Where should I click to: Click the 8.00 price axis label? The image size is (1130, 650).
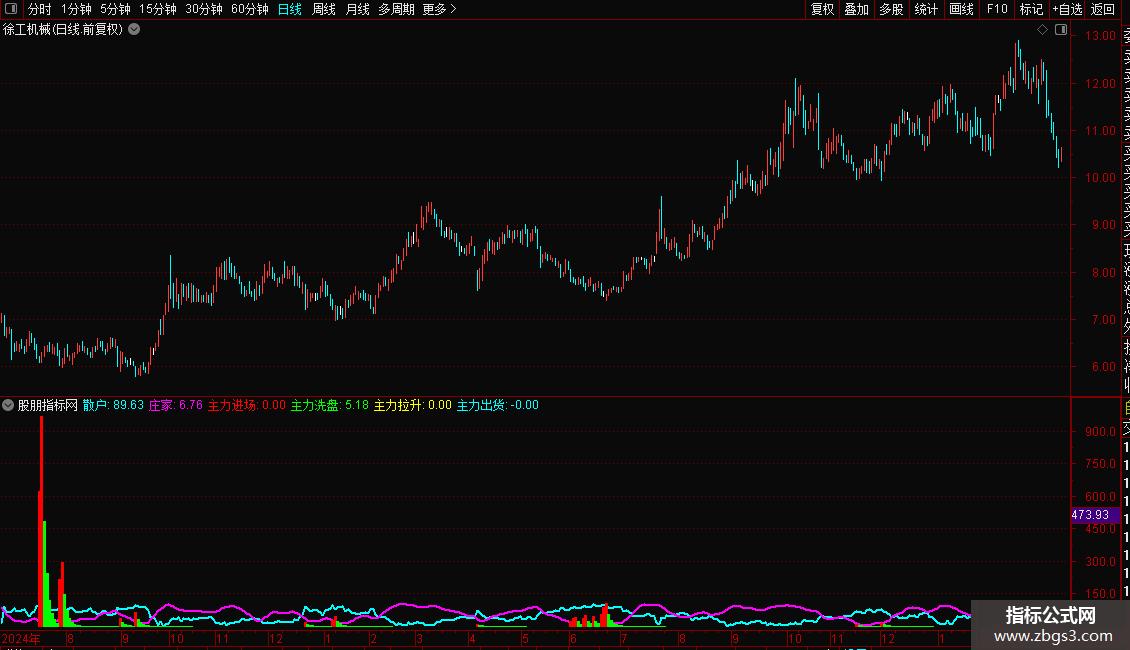tap(1103, 272)
